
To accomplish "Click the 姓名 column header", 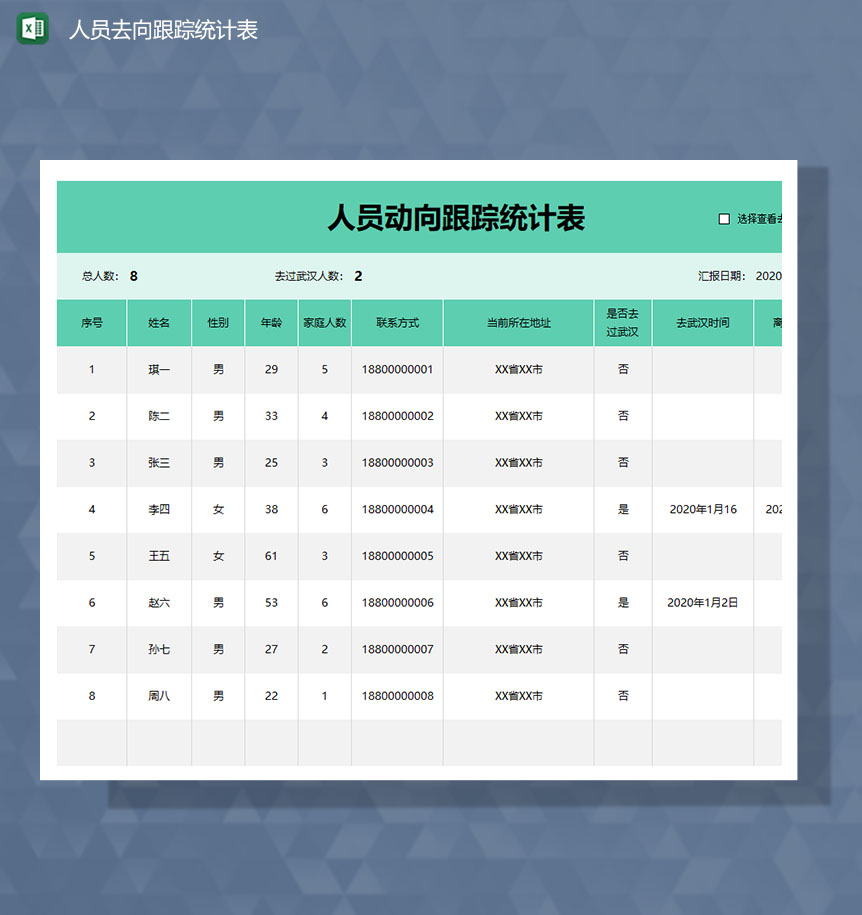I will click(x=159, y=322).
